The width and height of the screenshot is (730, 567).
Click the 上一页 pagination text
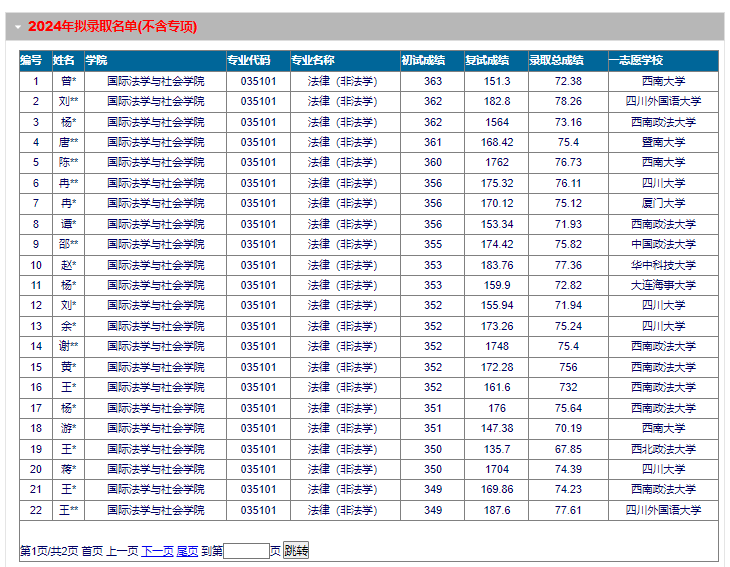click(x=122, y=551)
